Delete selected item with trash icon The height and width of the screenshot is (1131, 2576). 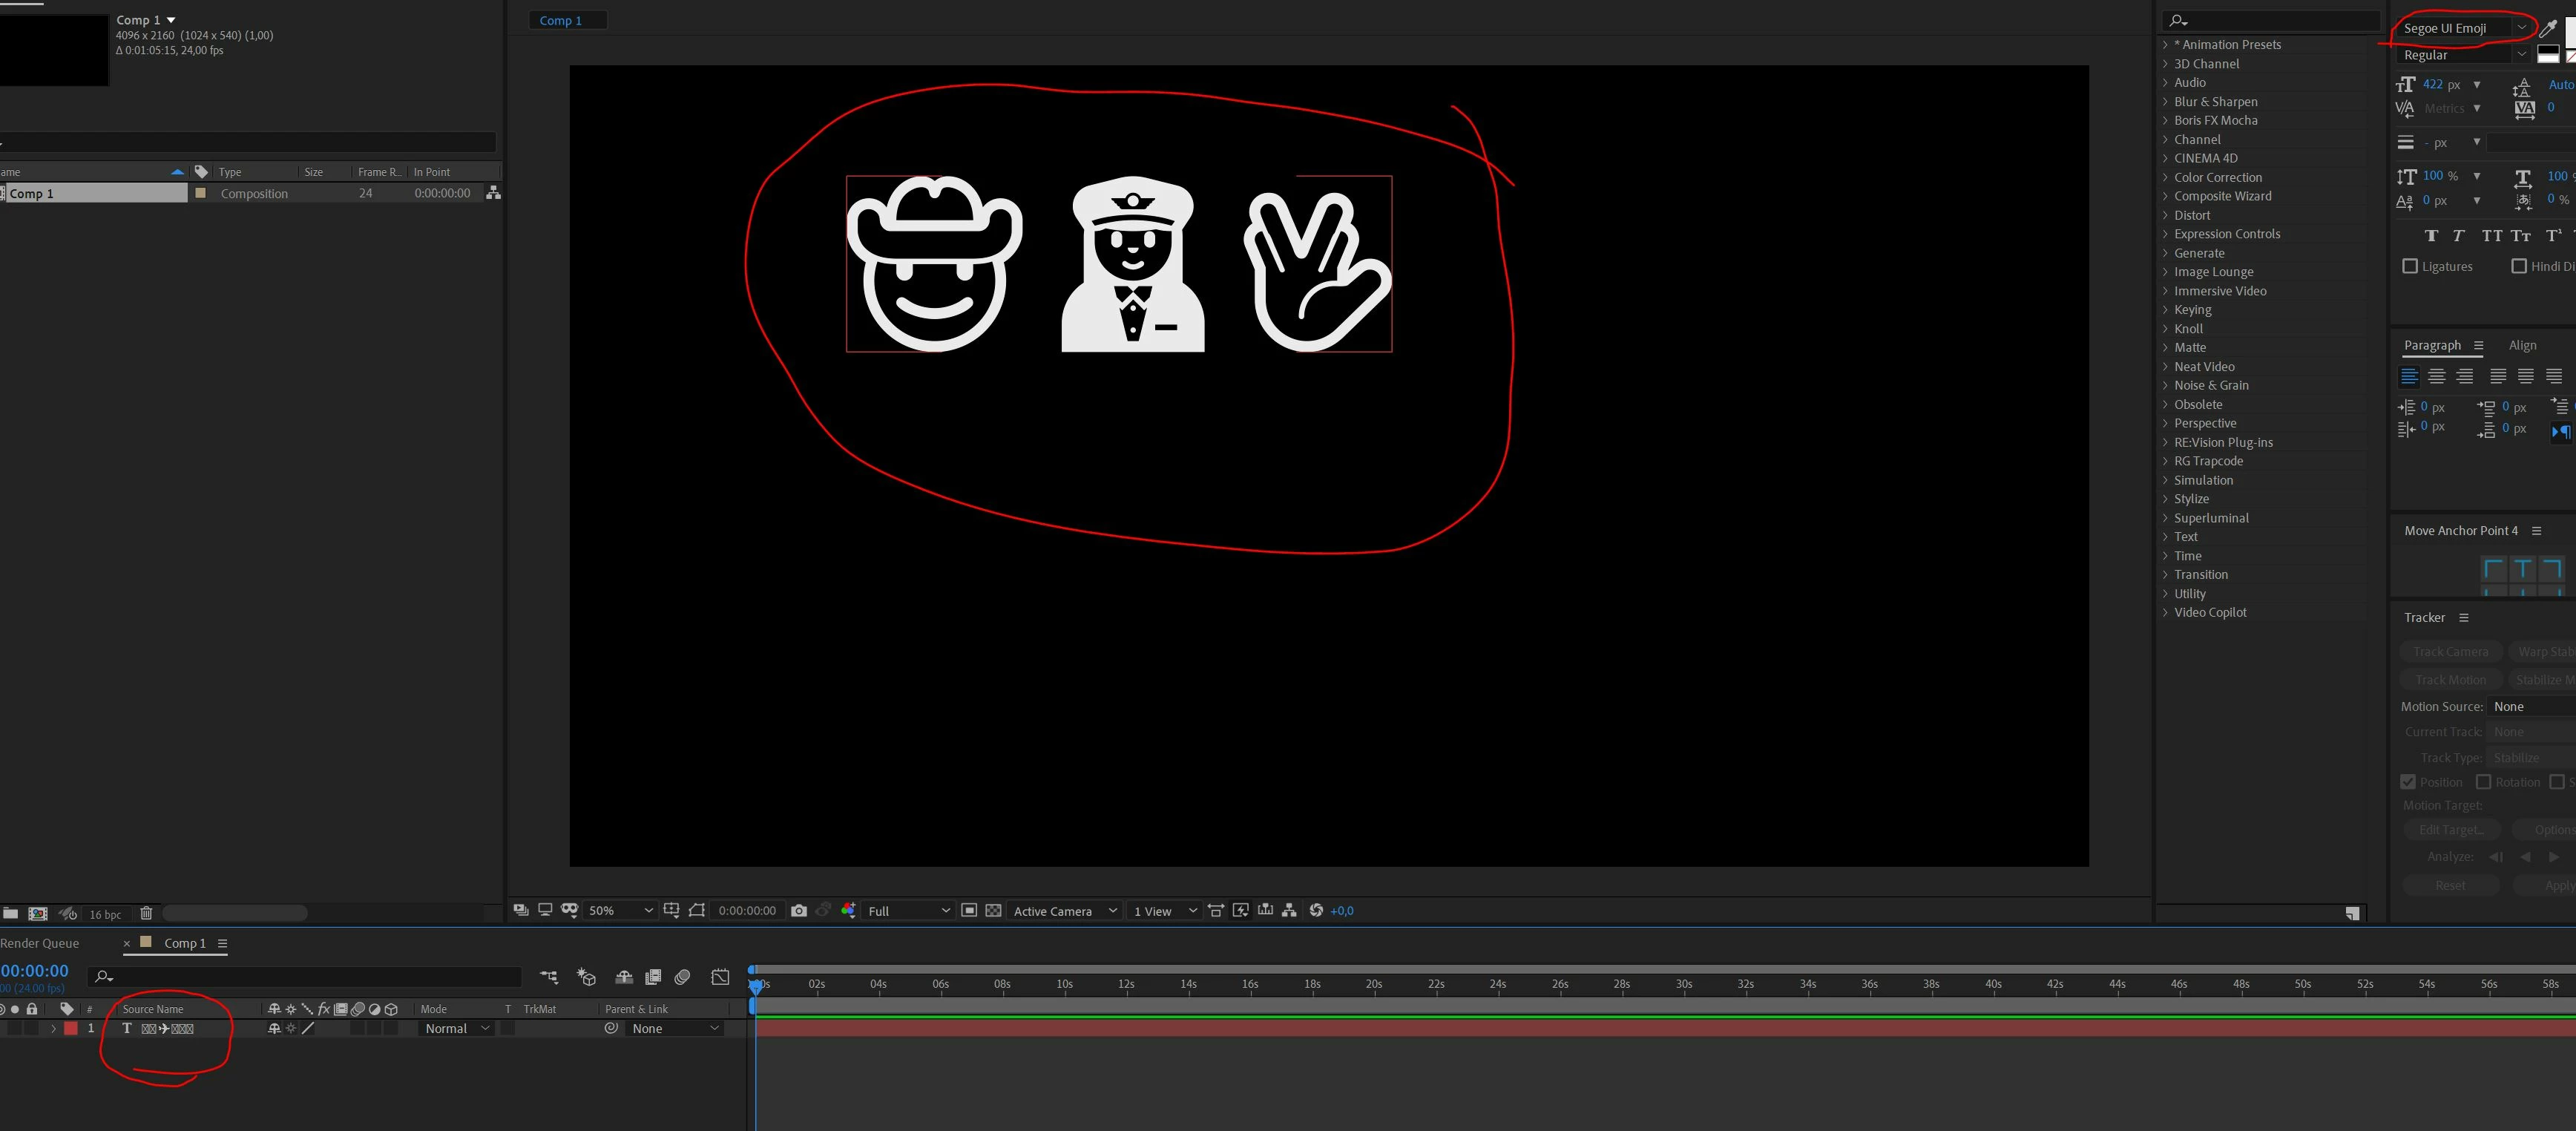[x=146, y=913]
